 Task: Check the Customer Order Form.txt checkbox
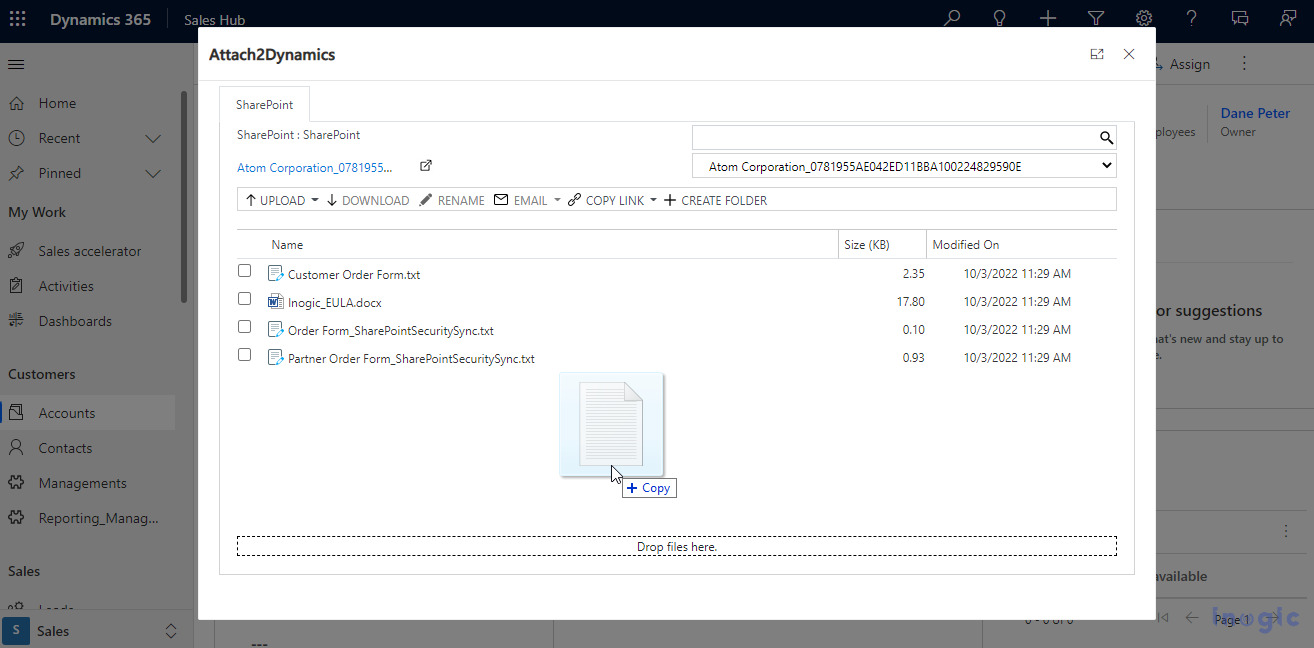[244, 270]
